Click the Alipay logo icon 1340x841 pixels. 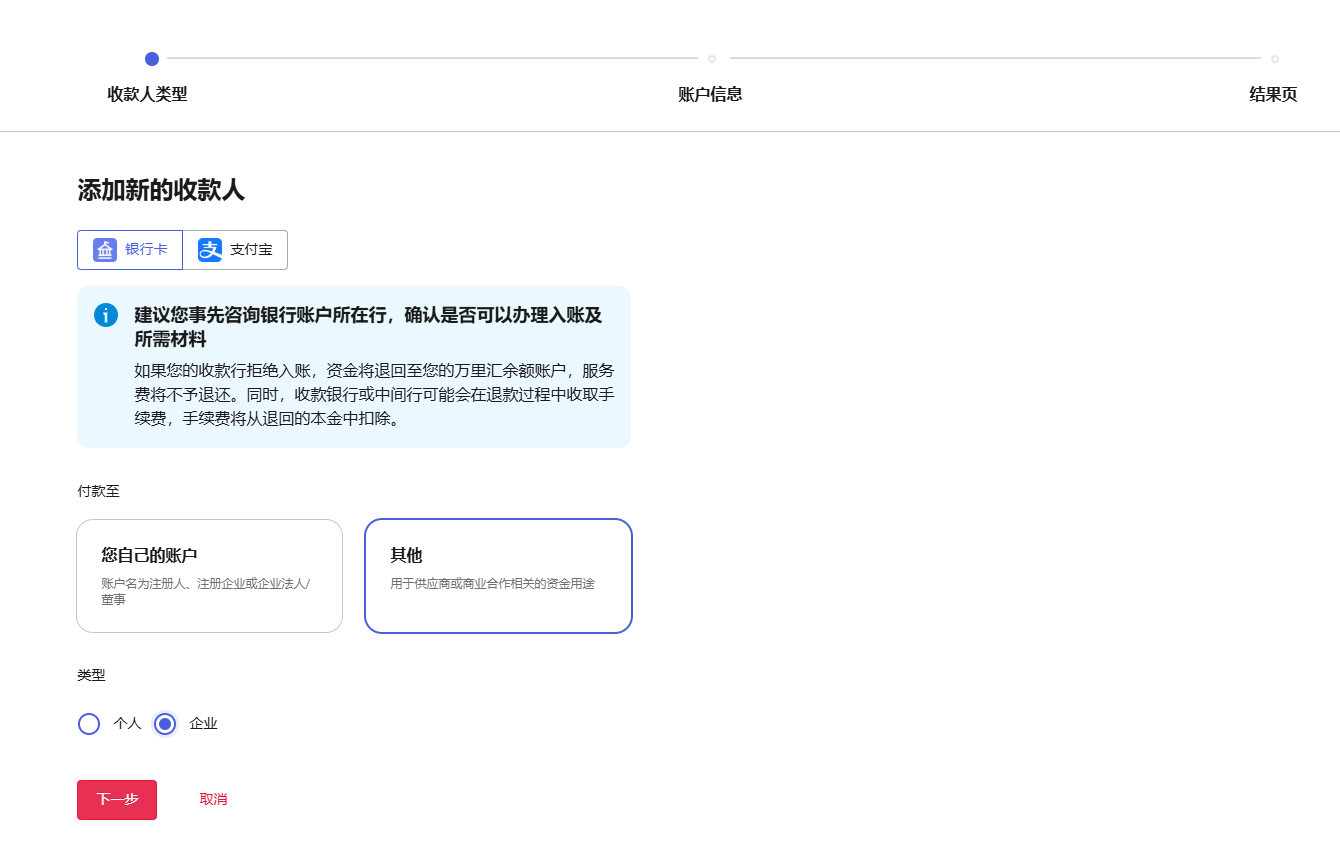210,250
